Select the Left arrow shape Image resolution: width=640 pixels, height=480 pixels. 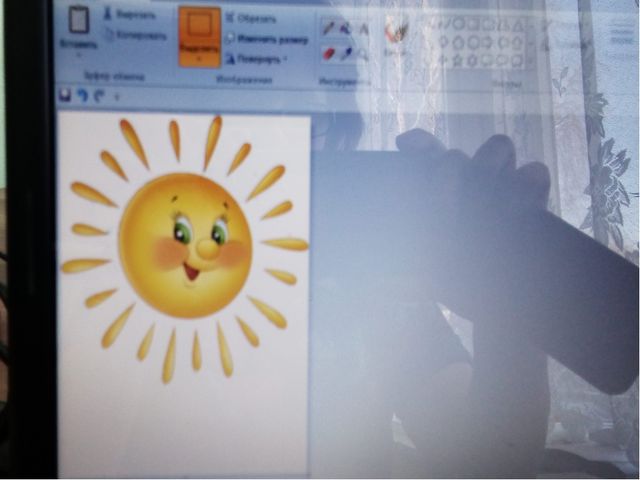tap(502, 42)
